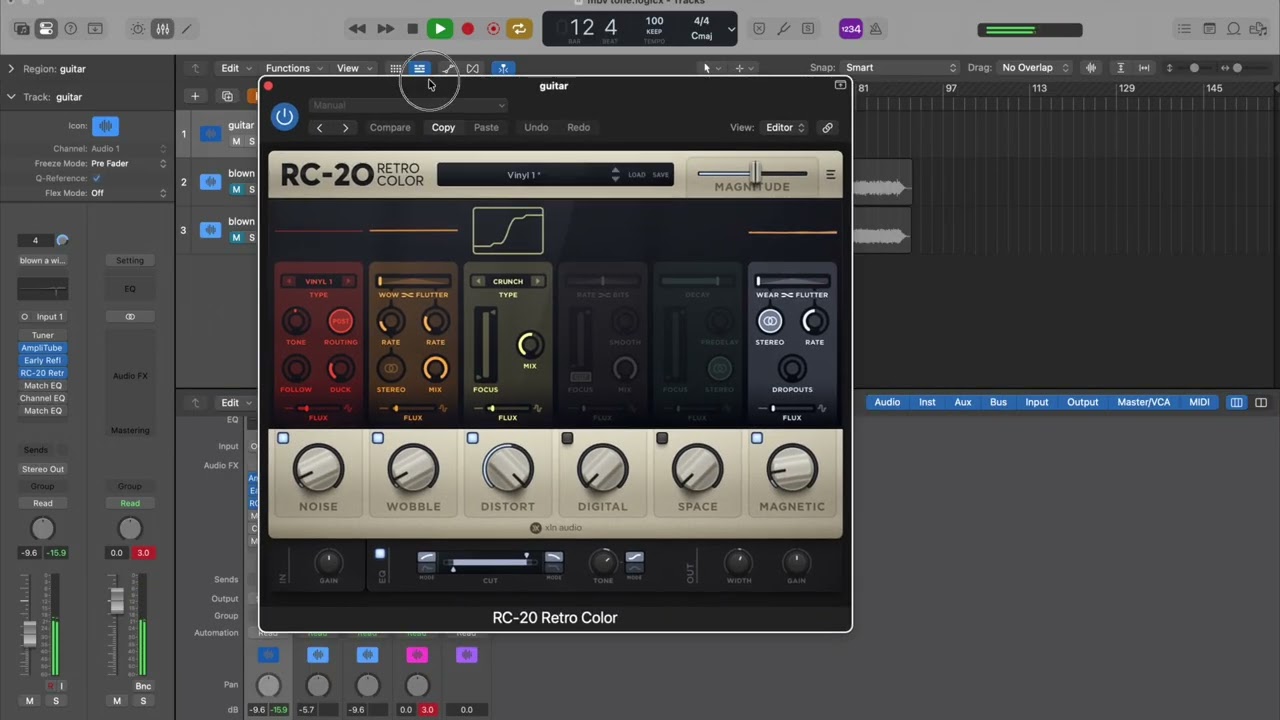
Task: Toggle the plugin power bypass button
Action: [285, 116]
